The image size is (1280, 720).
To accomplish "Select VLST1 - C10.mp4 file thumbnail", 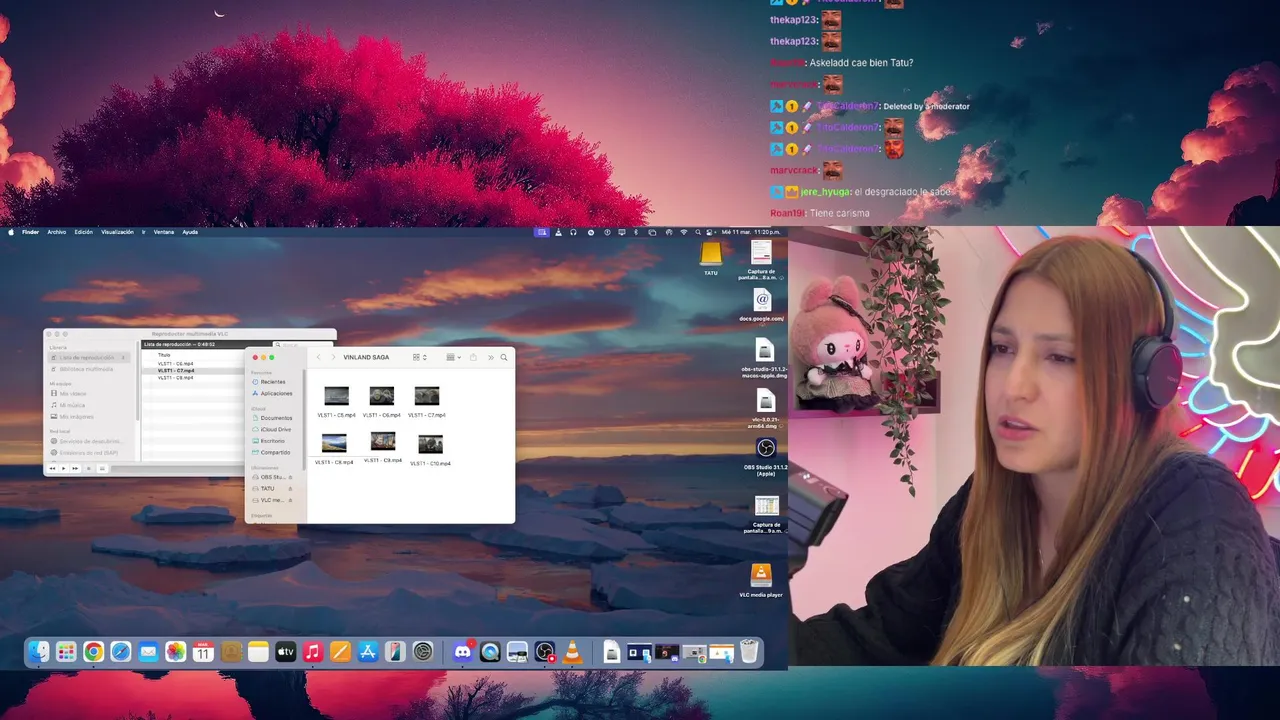I will [x=430, y=444].
